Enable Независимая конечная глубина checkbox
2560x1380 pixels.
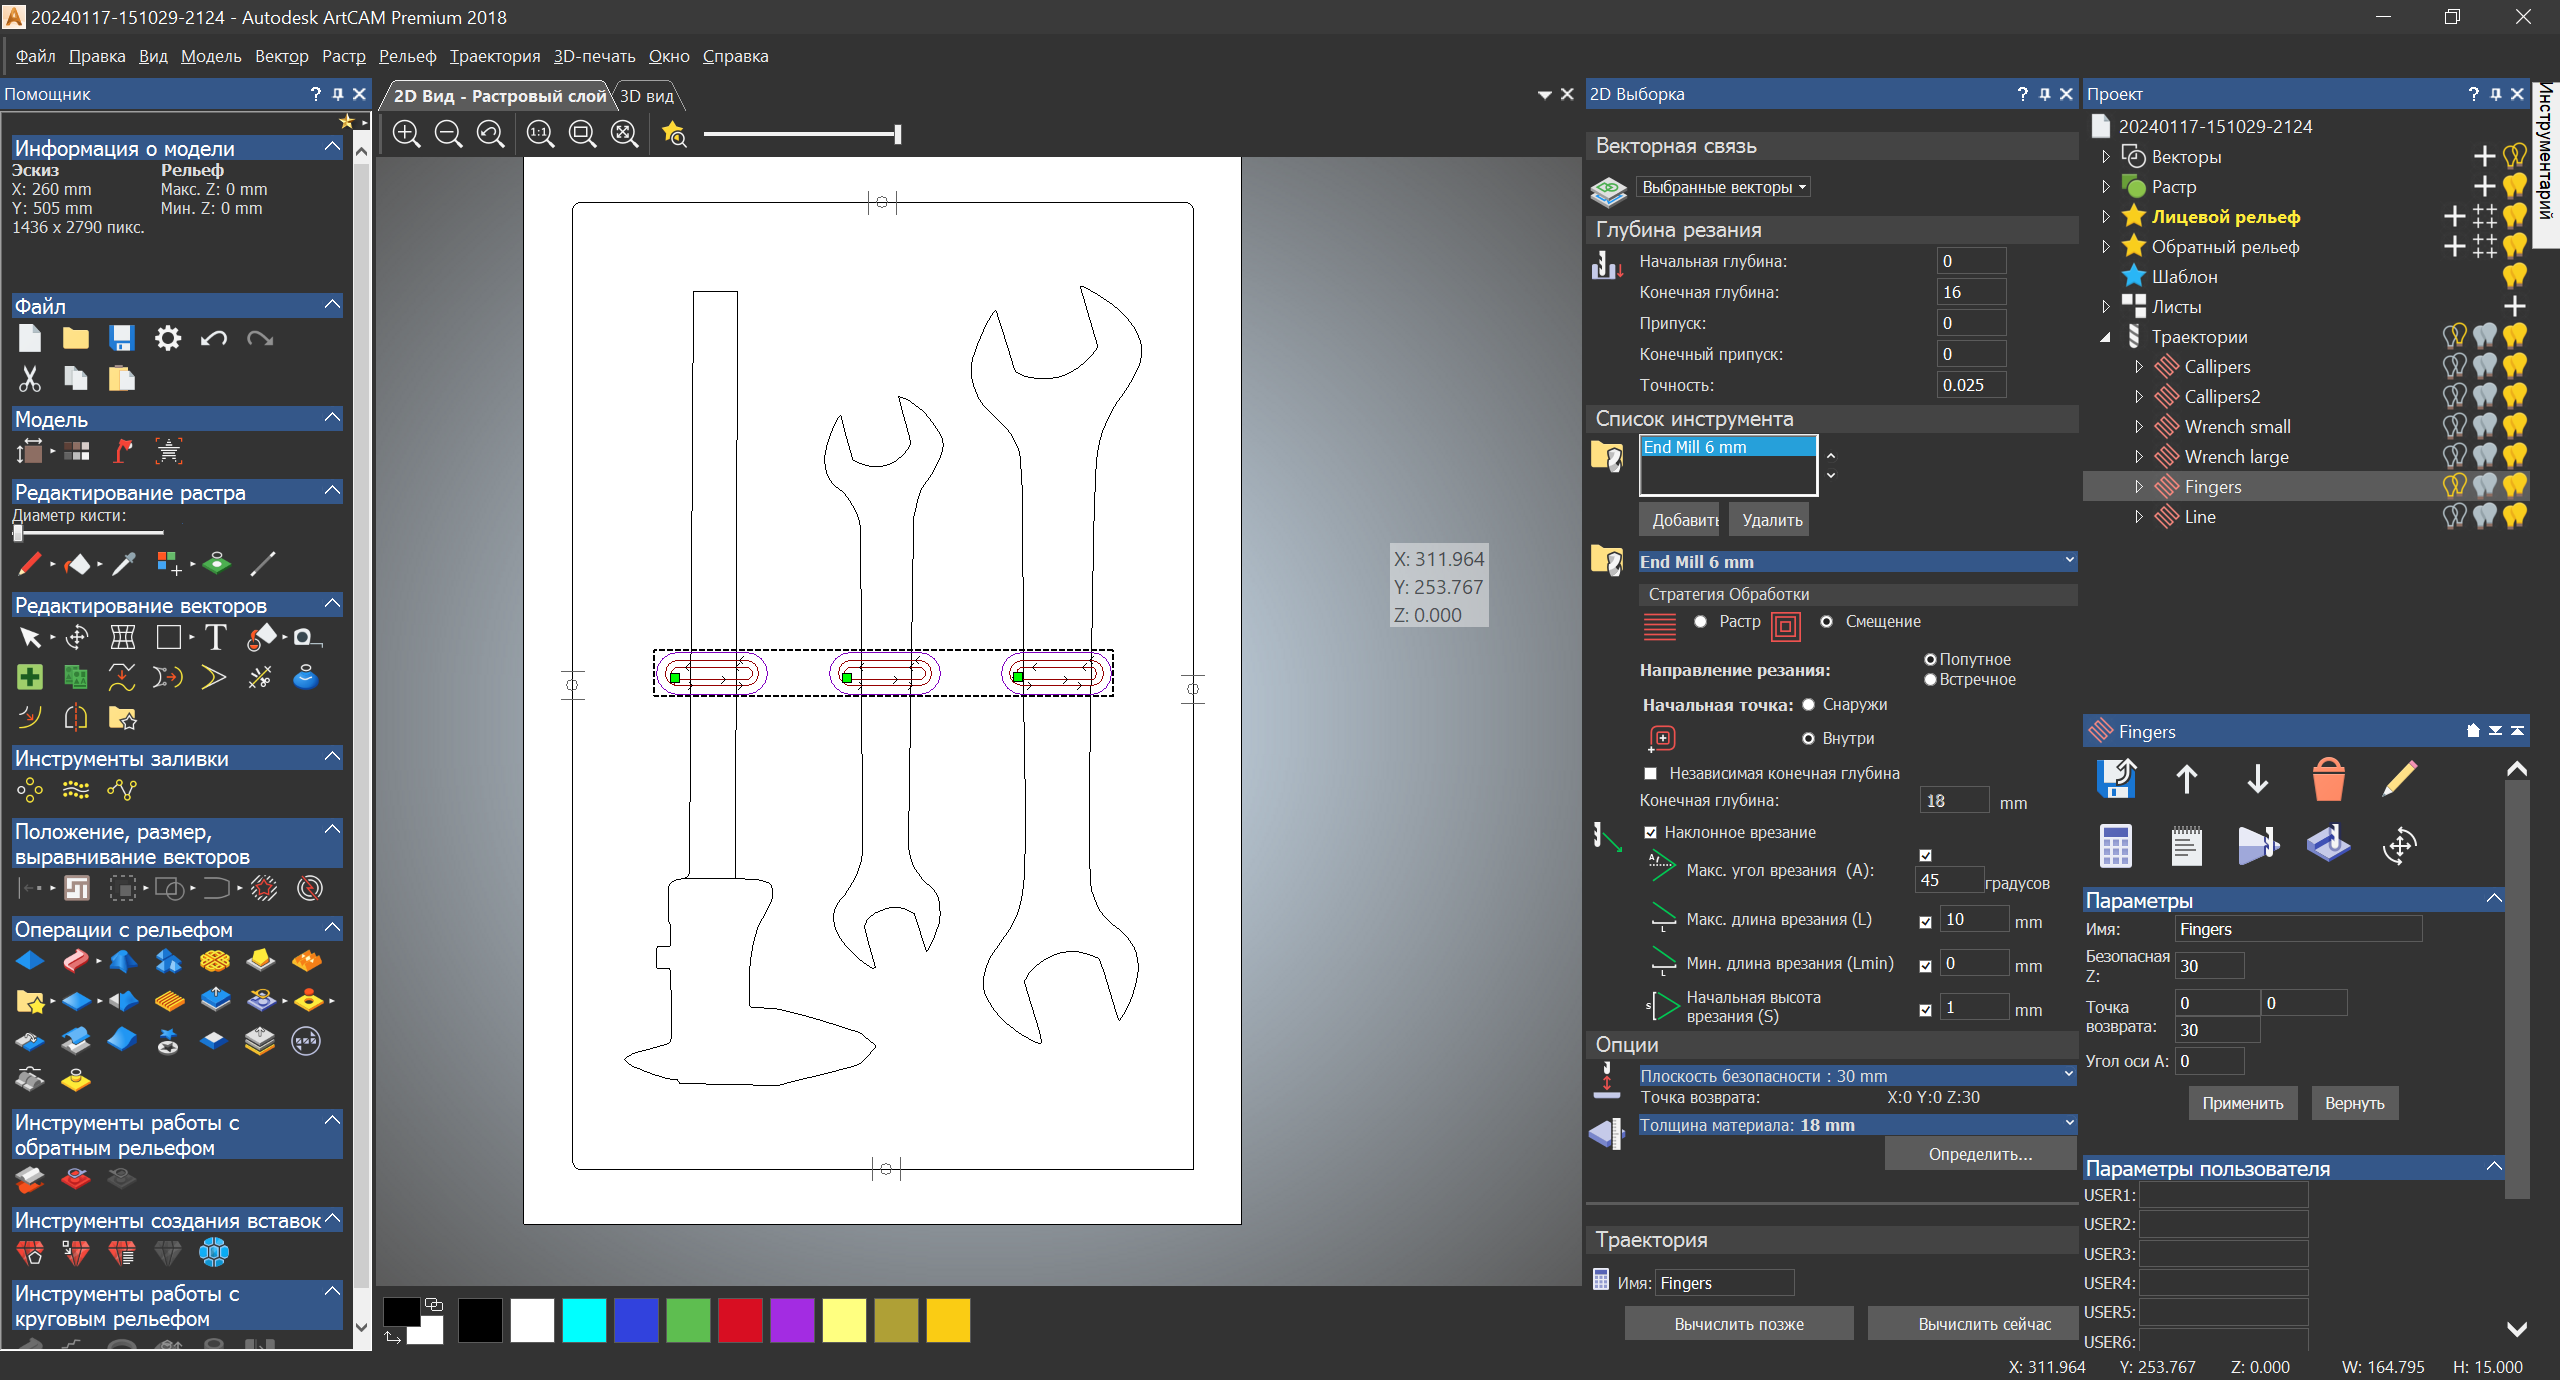tap(1651, 773)
